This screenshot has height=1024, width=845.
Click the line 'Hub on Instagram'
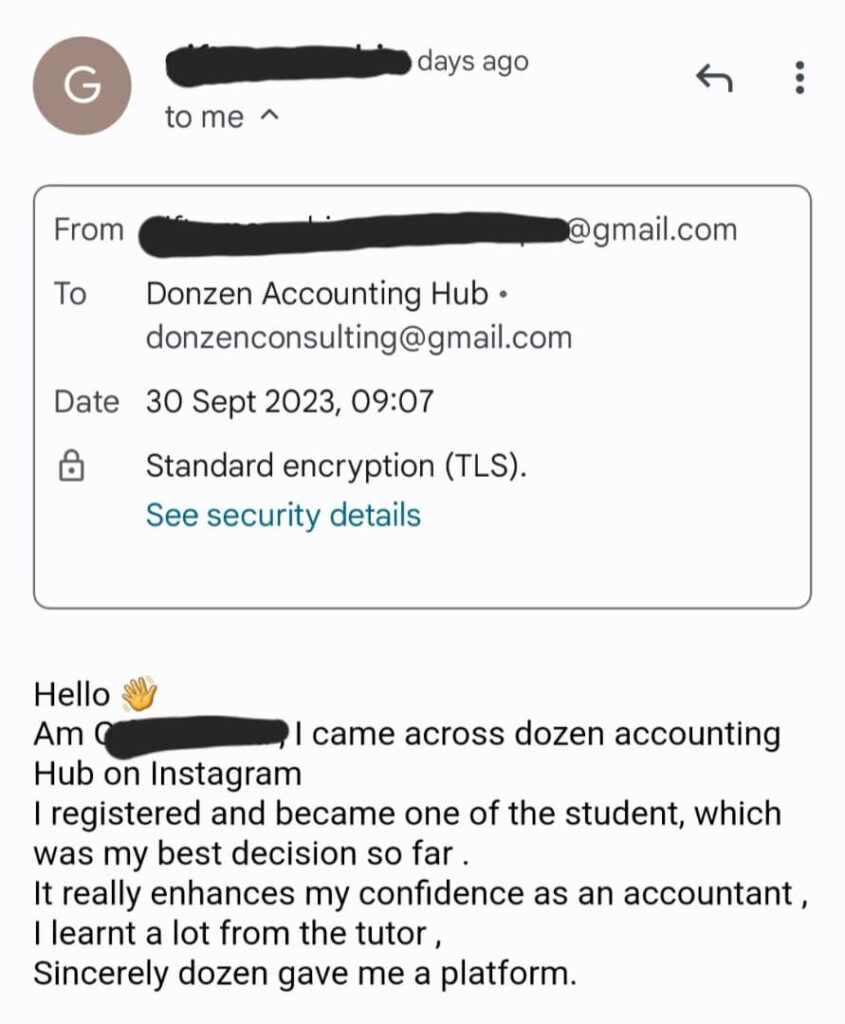pos(168,774)
